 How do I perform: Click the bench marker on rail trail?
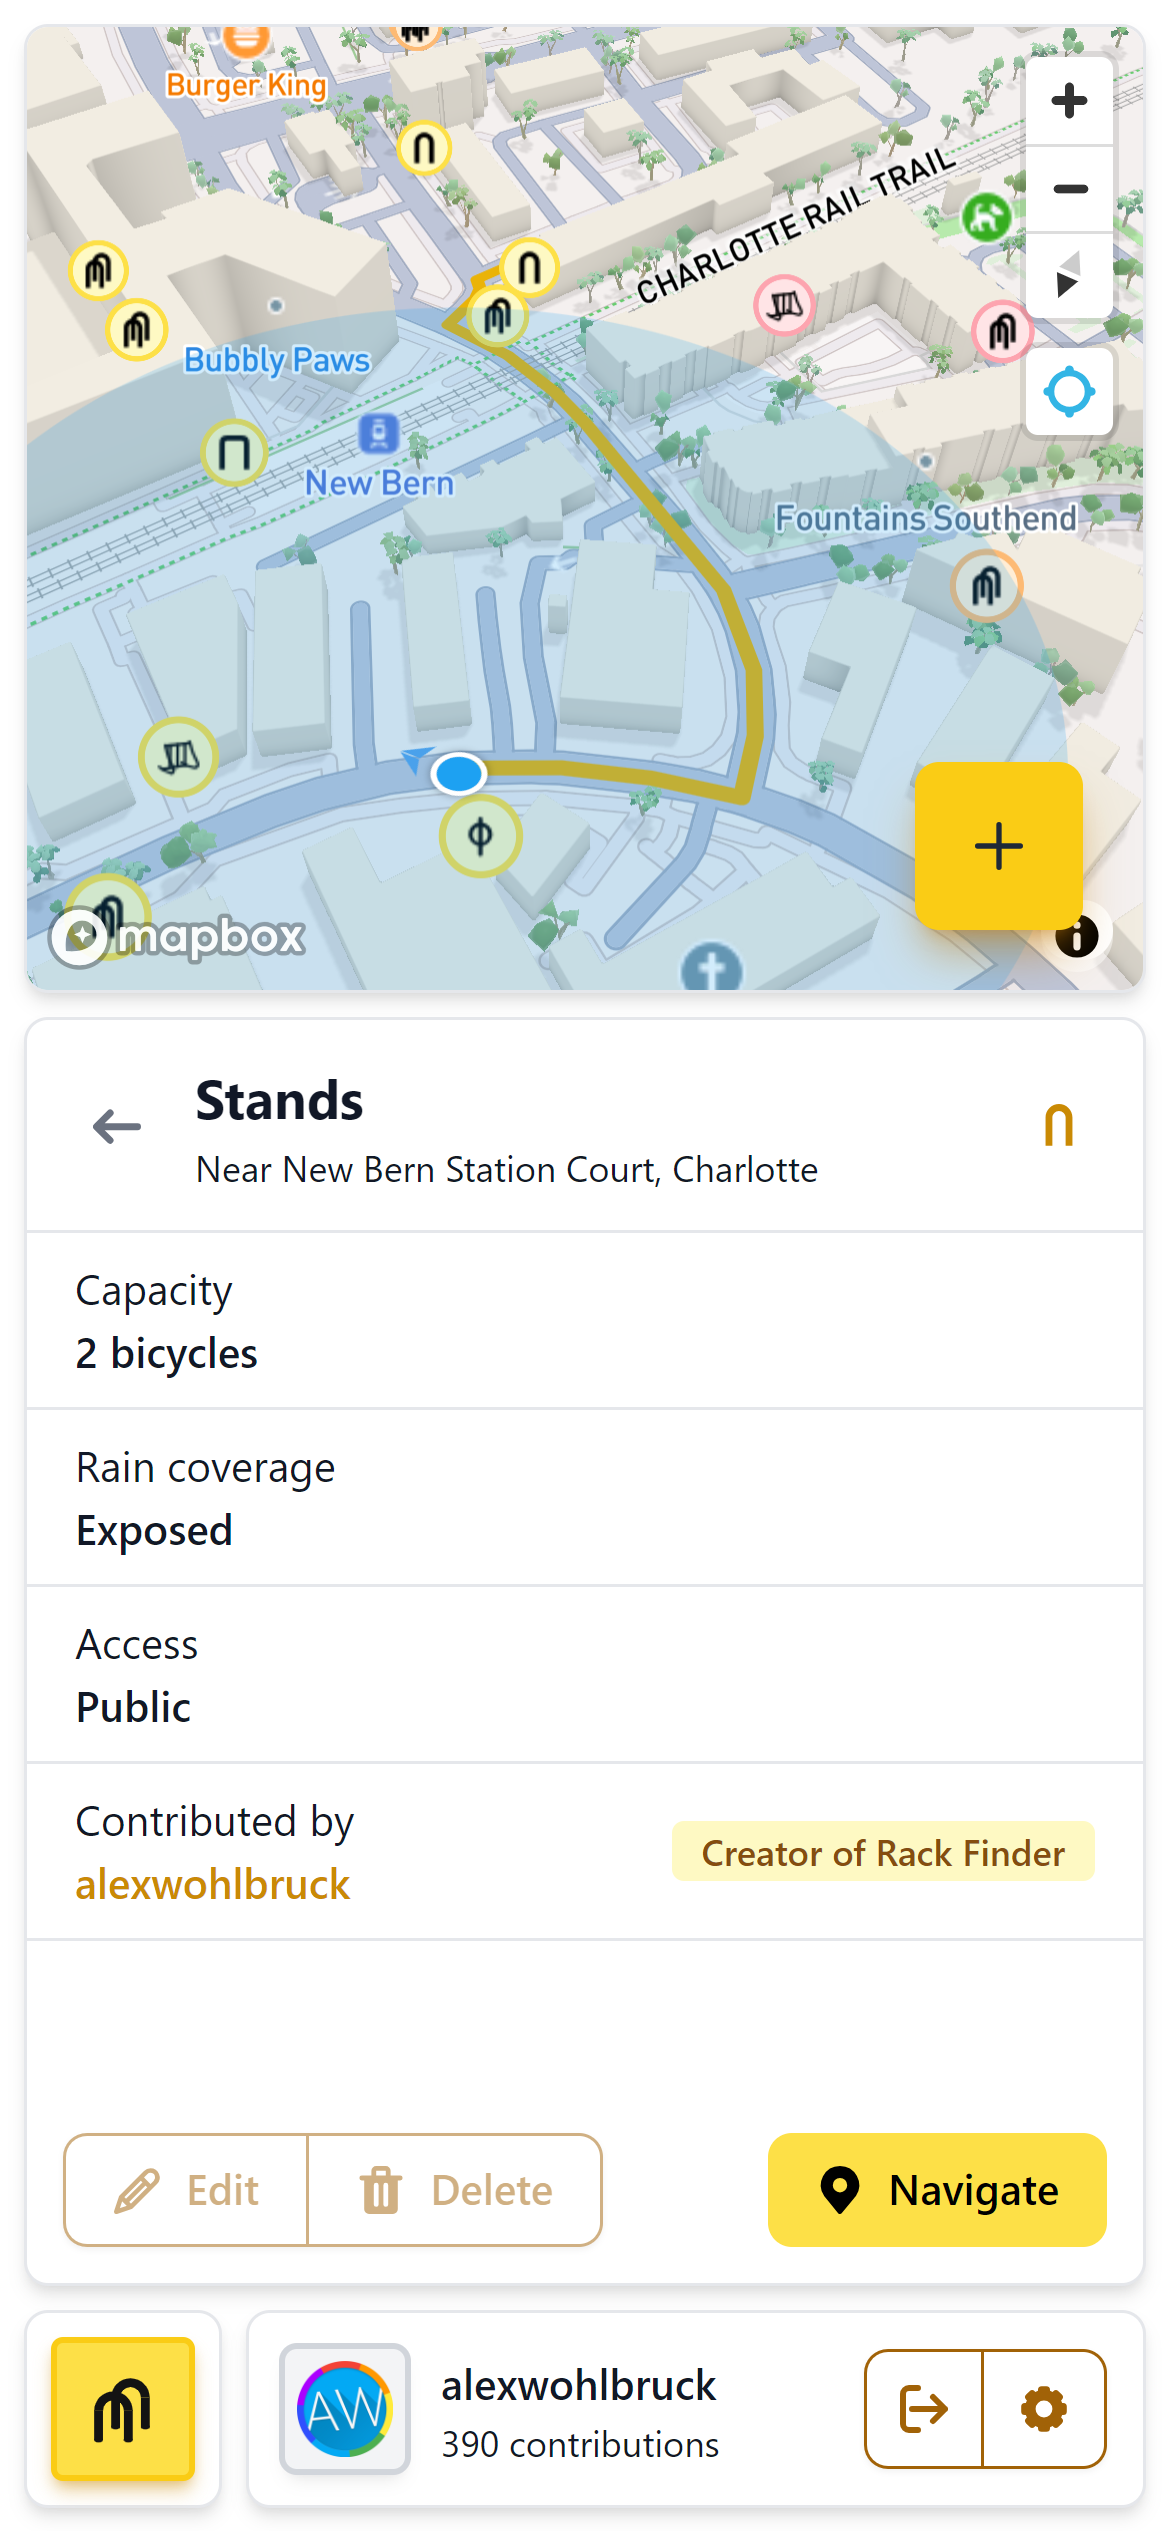coord(785,305)
